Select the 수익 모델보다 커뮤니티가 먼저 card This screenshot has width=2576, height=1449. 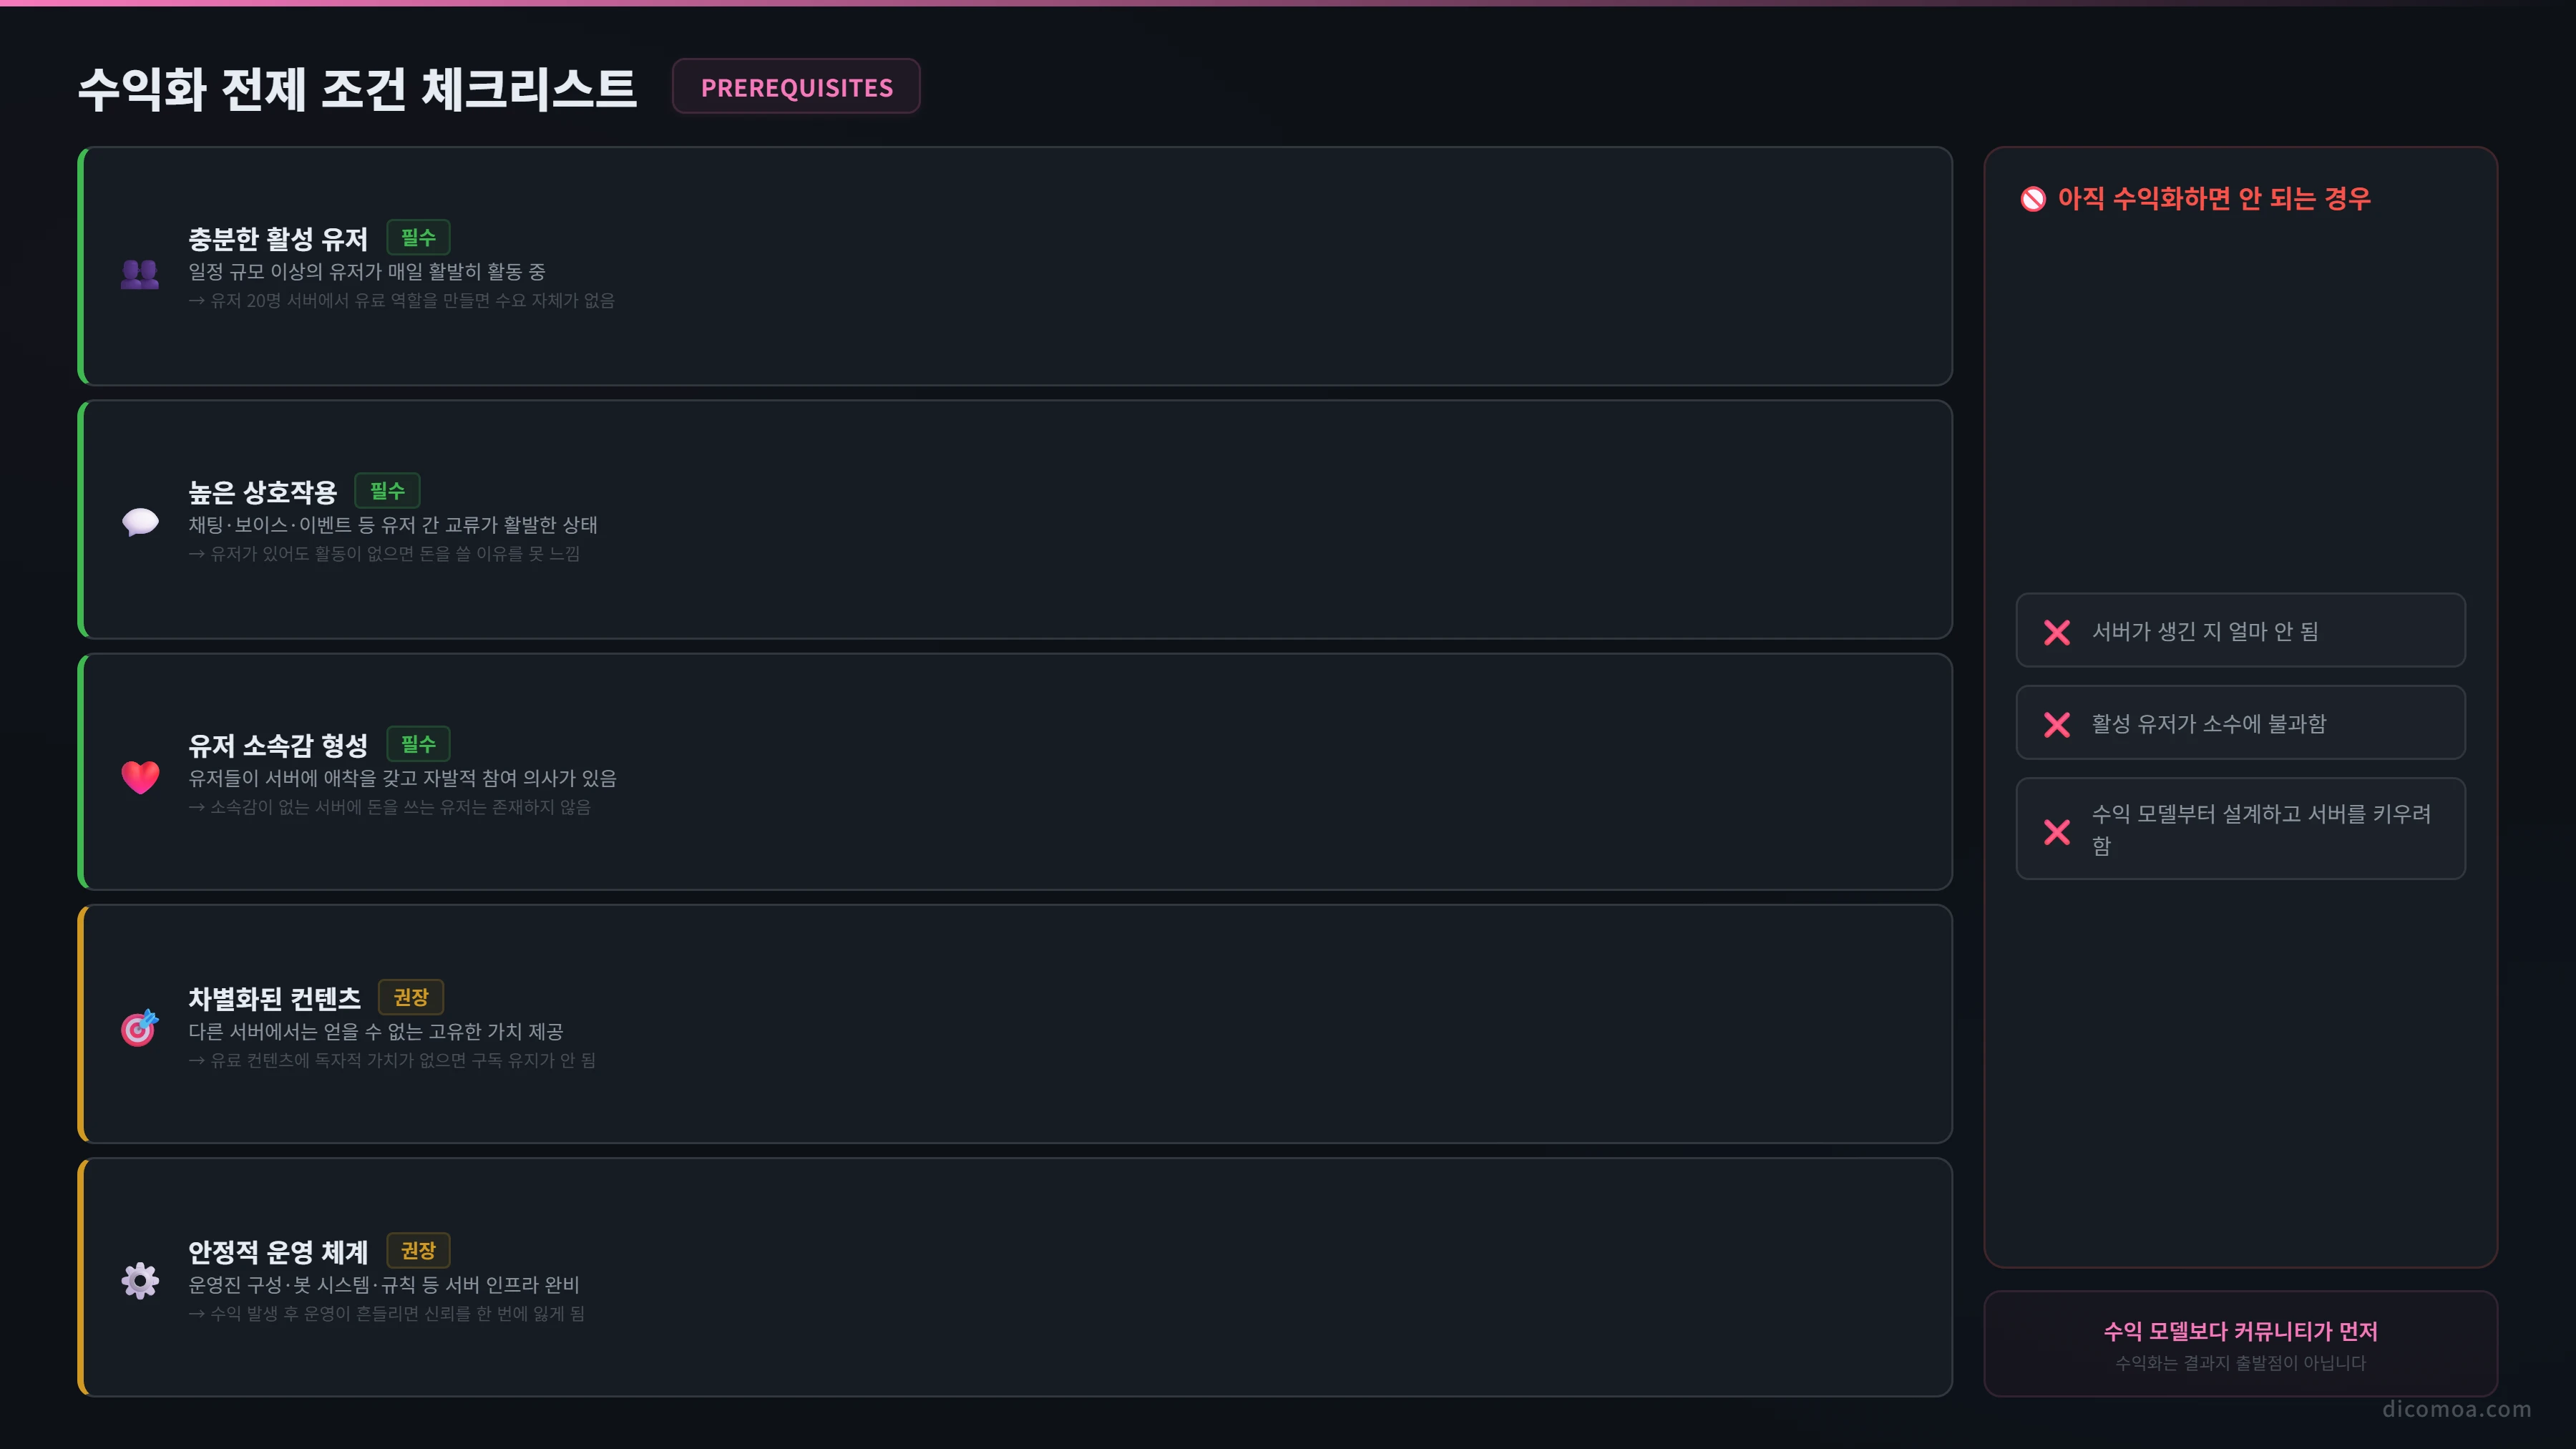(2240, 1344)
